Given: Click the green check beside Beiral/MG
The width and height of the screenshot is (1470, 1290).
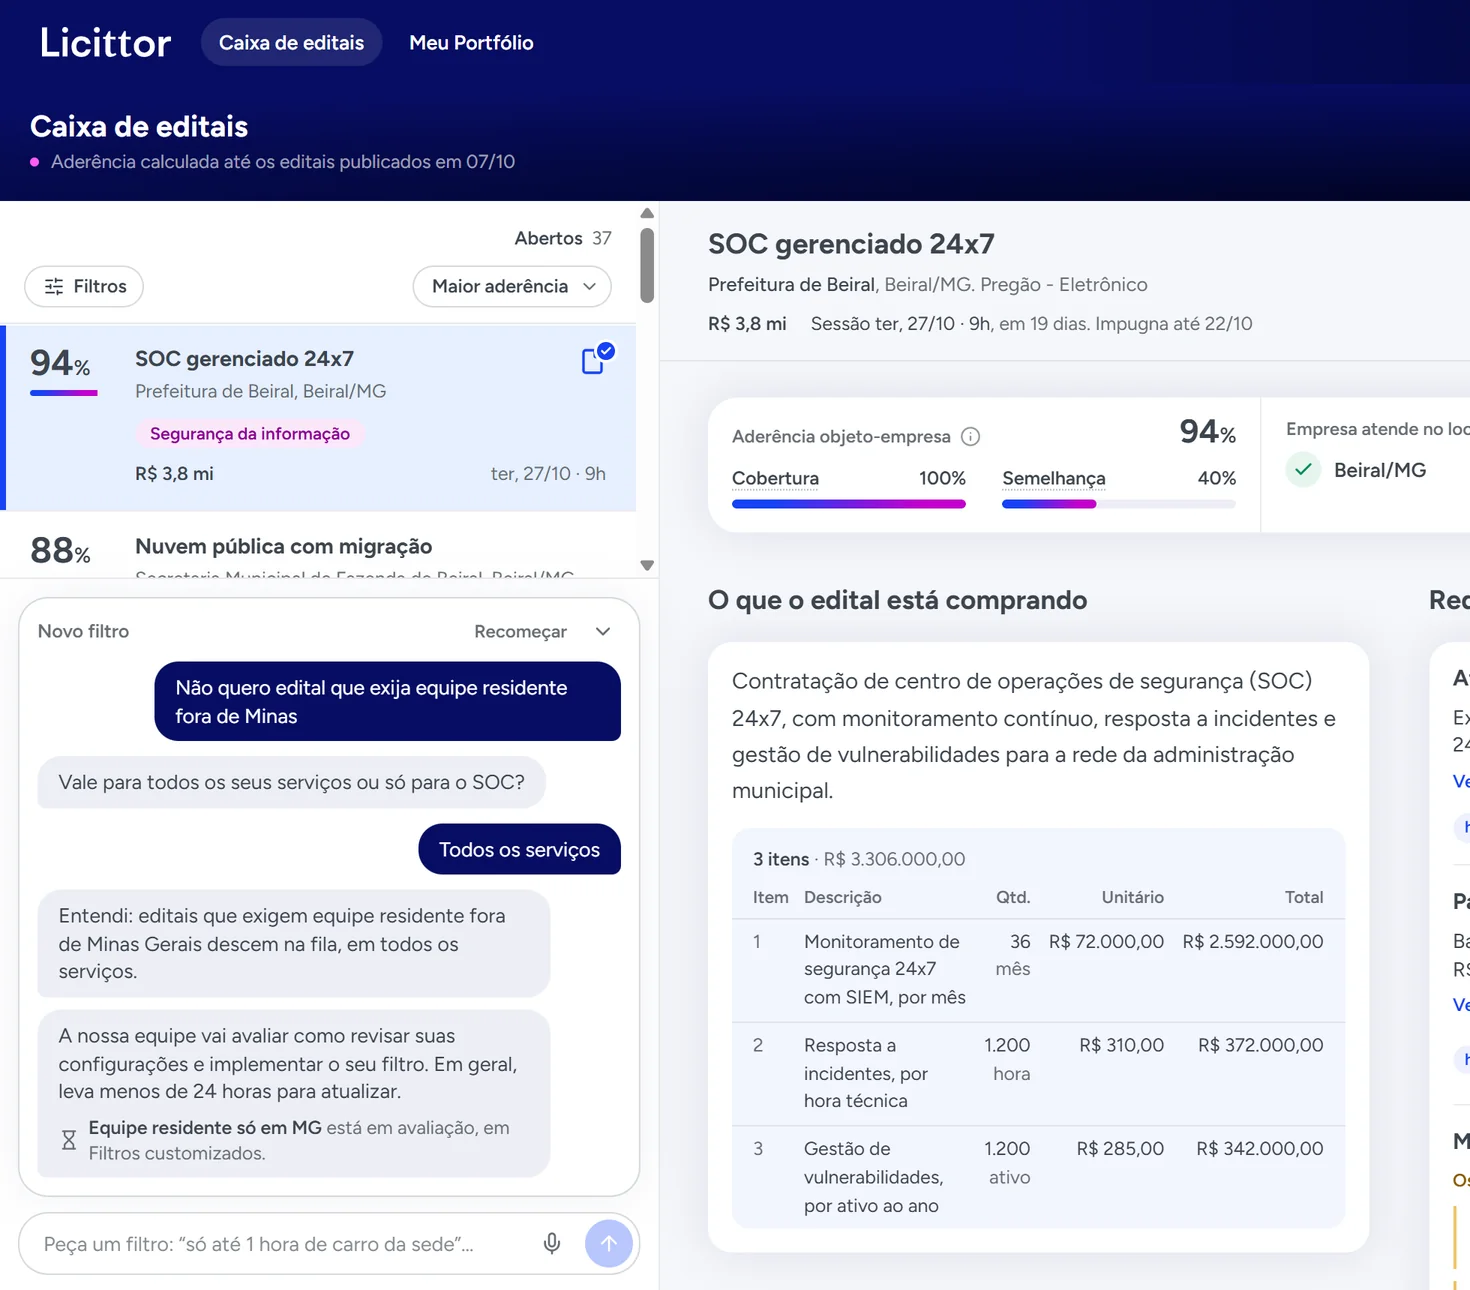Looking at the screenshot, I should coord(1303,469).
